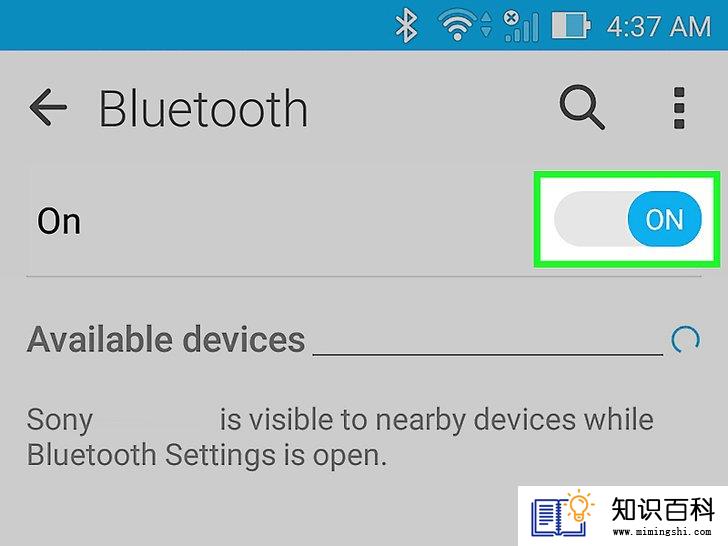Tap the Bluetooth page title
Viewport: 728px width, 546px height.
203,109
